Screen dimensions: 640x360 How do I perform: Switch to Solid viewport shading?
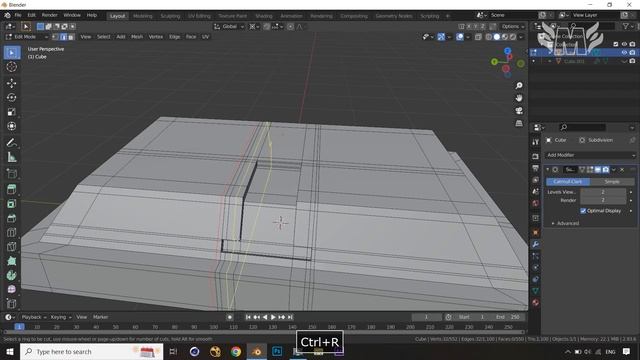[497, 37]
